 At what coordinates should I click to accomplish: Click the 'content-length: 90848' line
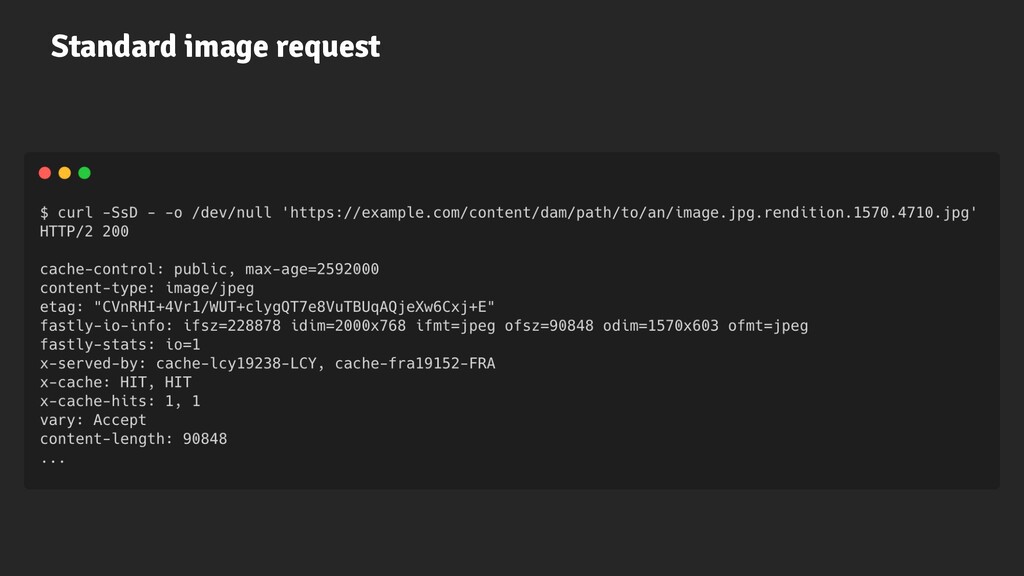point(133,440)
